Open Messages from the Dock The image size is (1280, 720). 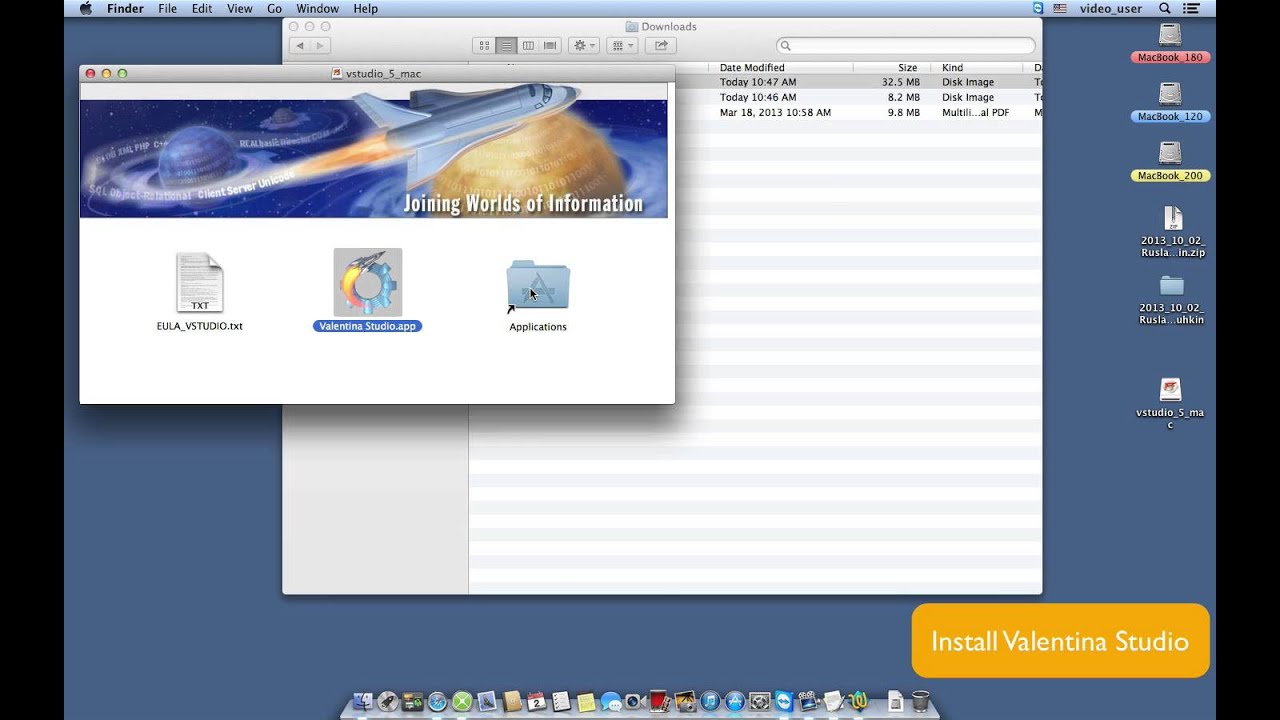point(611,702)
